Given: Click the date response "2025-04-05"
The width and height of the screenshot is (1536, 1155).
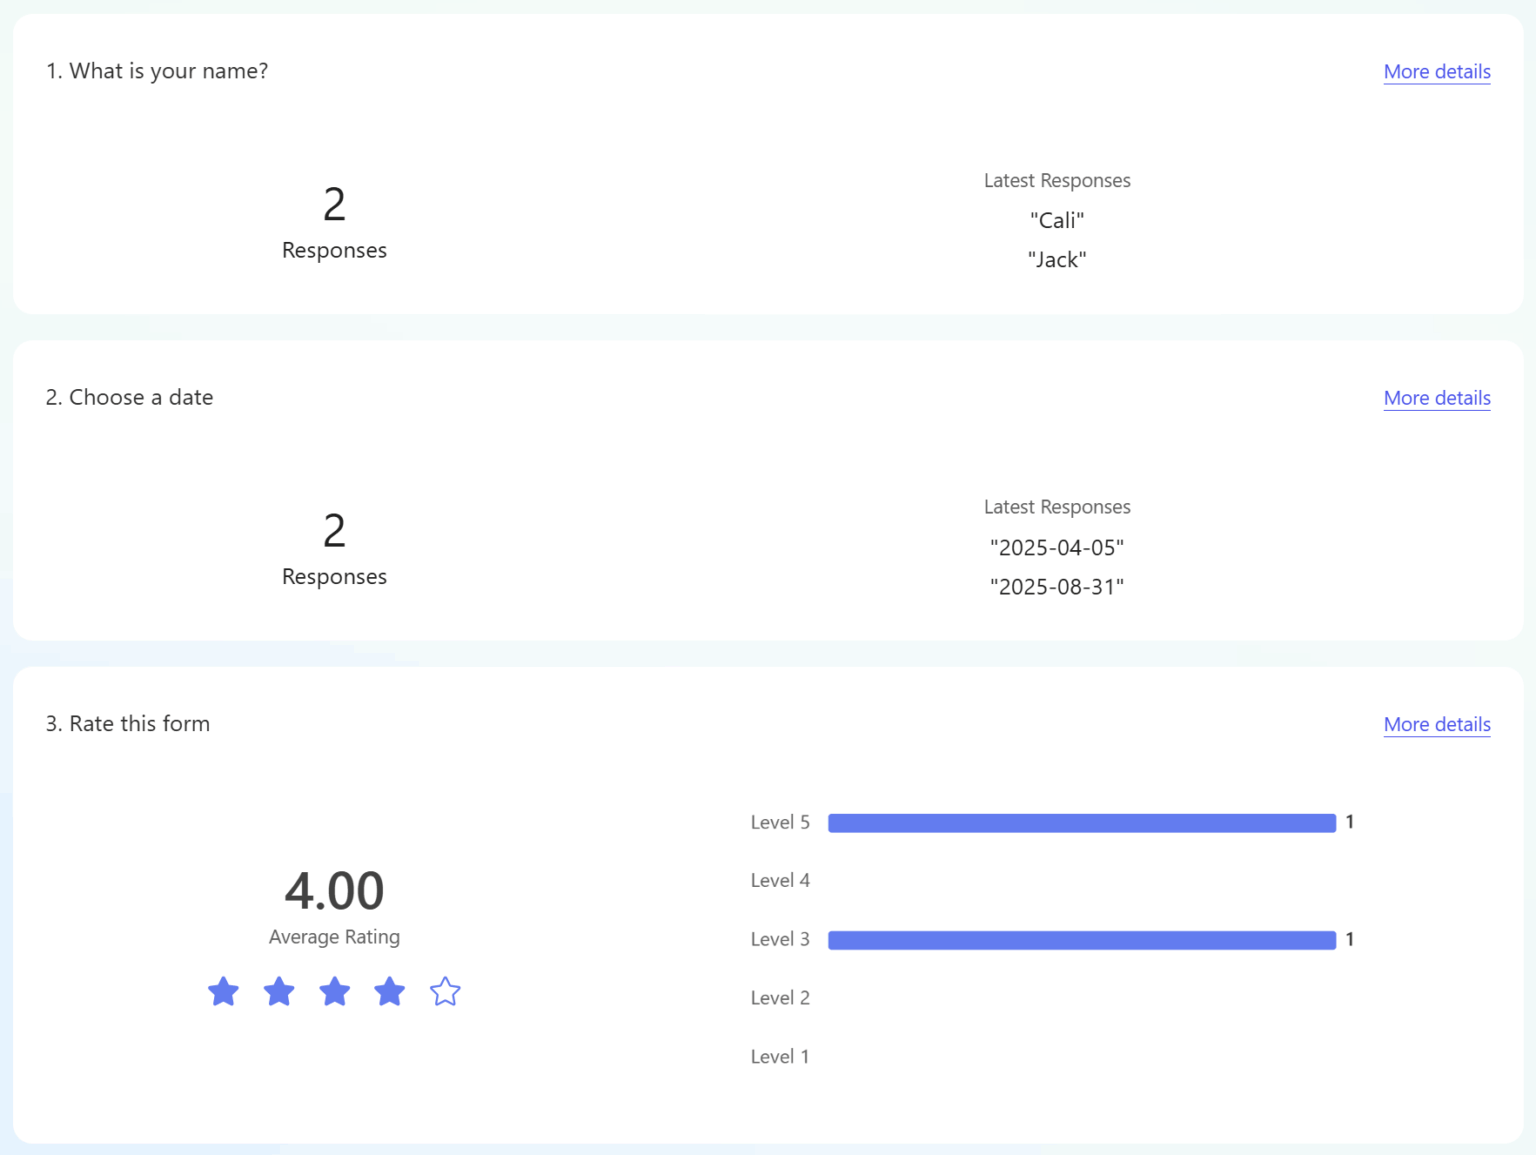Looking at the screenshot, I should [x=1057, y=547].
